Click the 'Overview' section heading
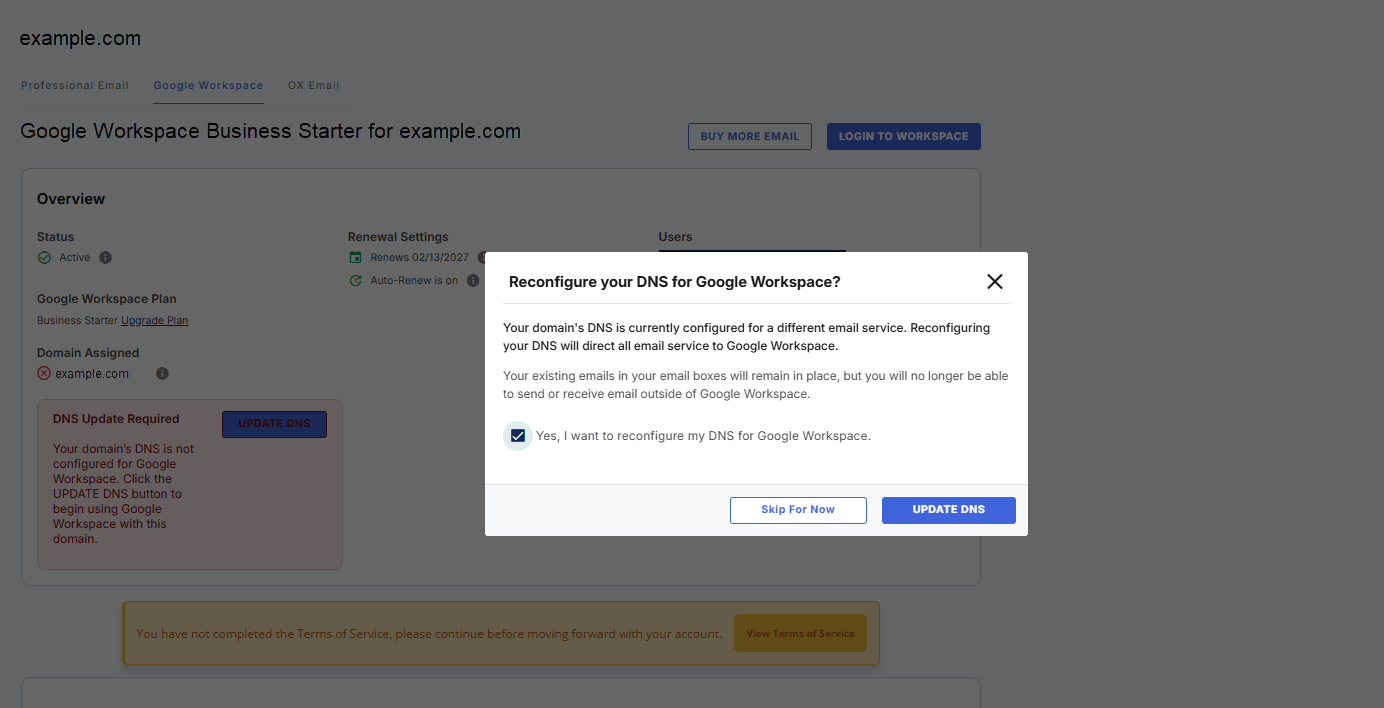Screen dimensions: 1384x708 [71, 199]
